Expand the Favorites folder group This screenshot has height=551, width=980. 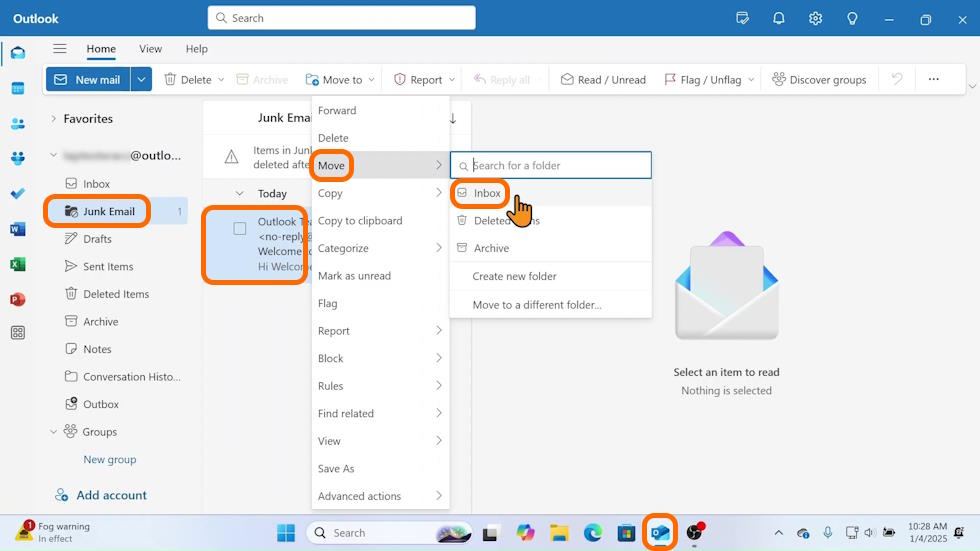click(54, 119)
